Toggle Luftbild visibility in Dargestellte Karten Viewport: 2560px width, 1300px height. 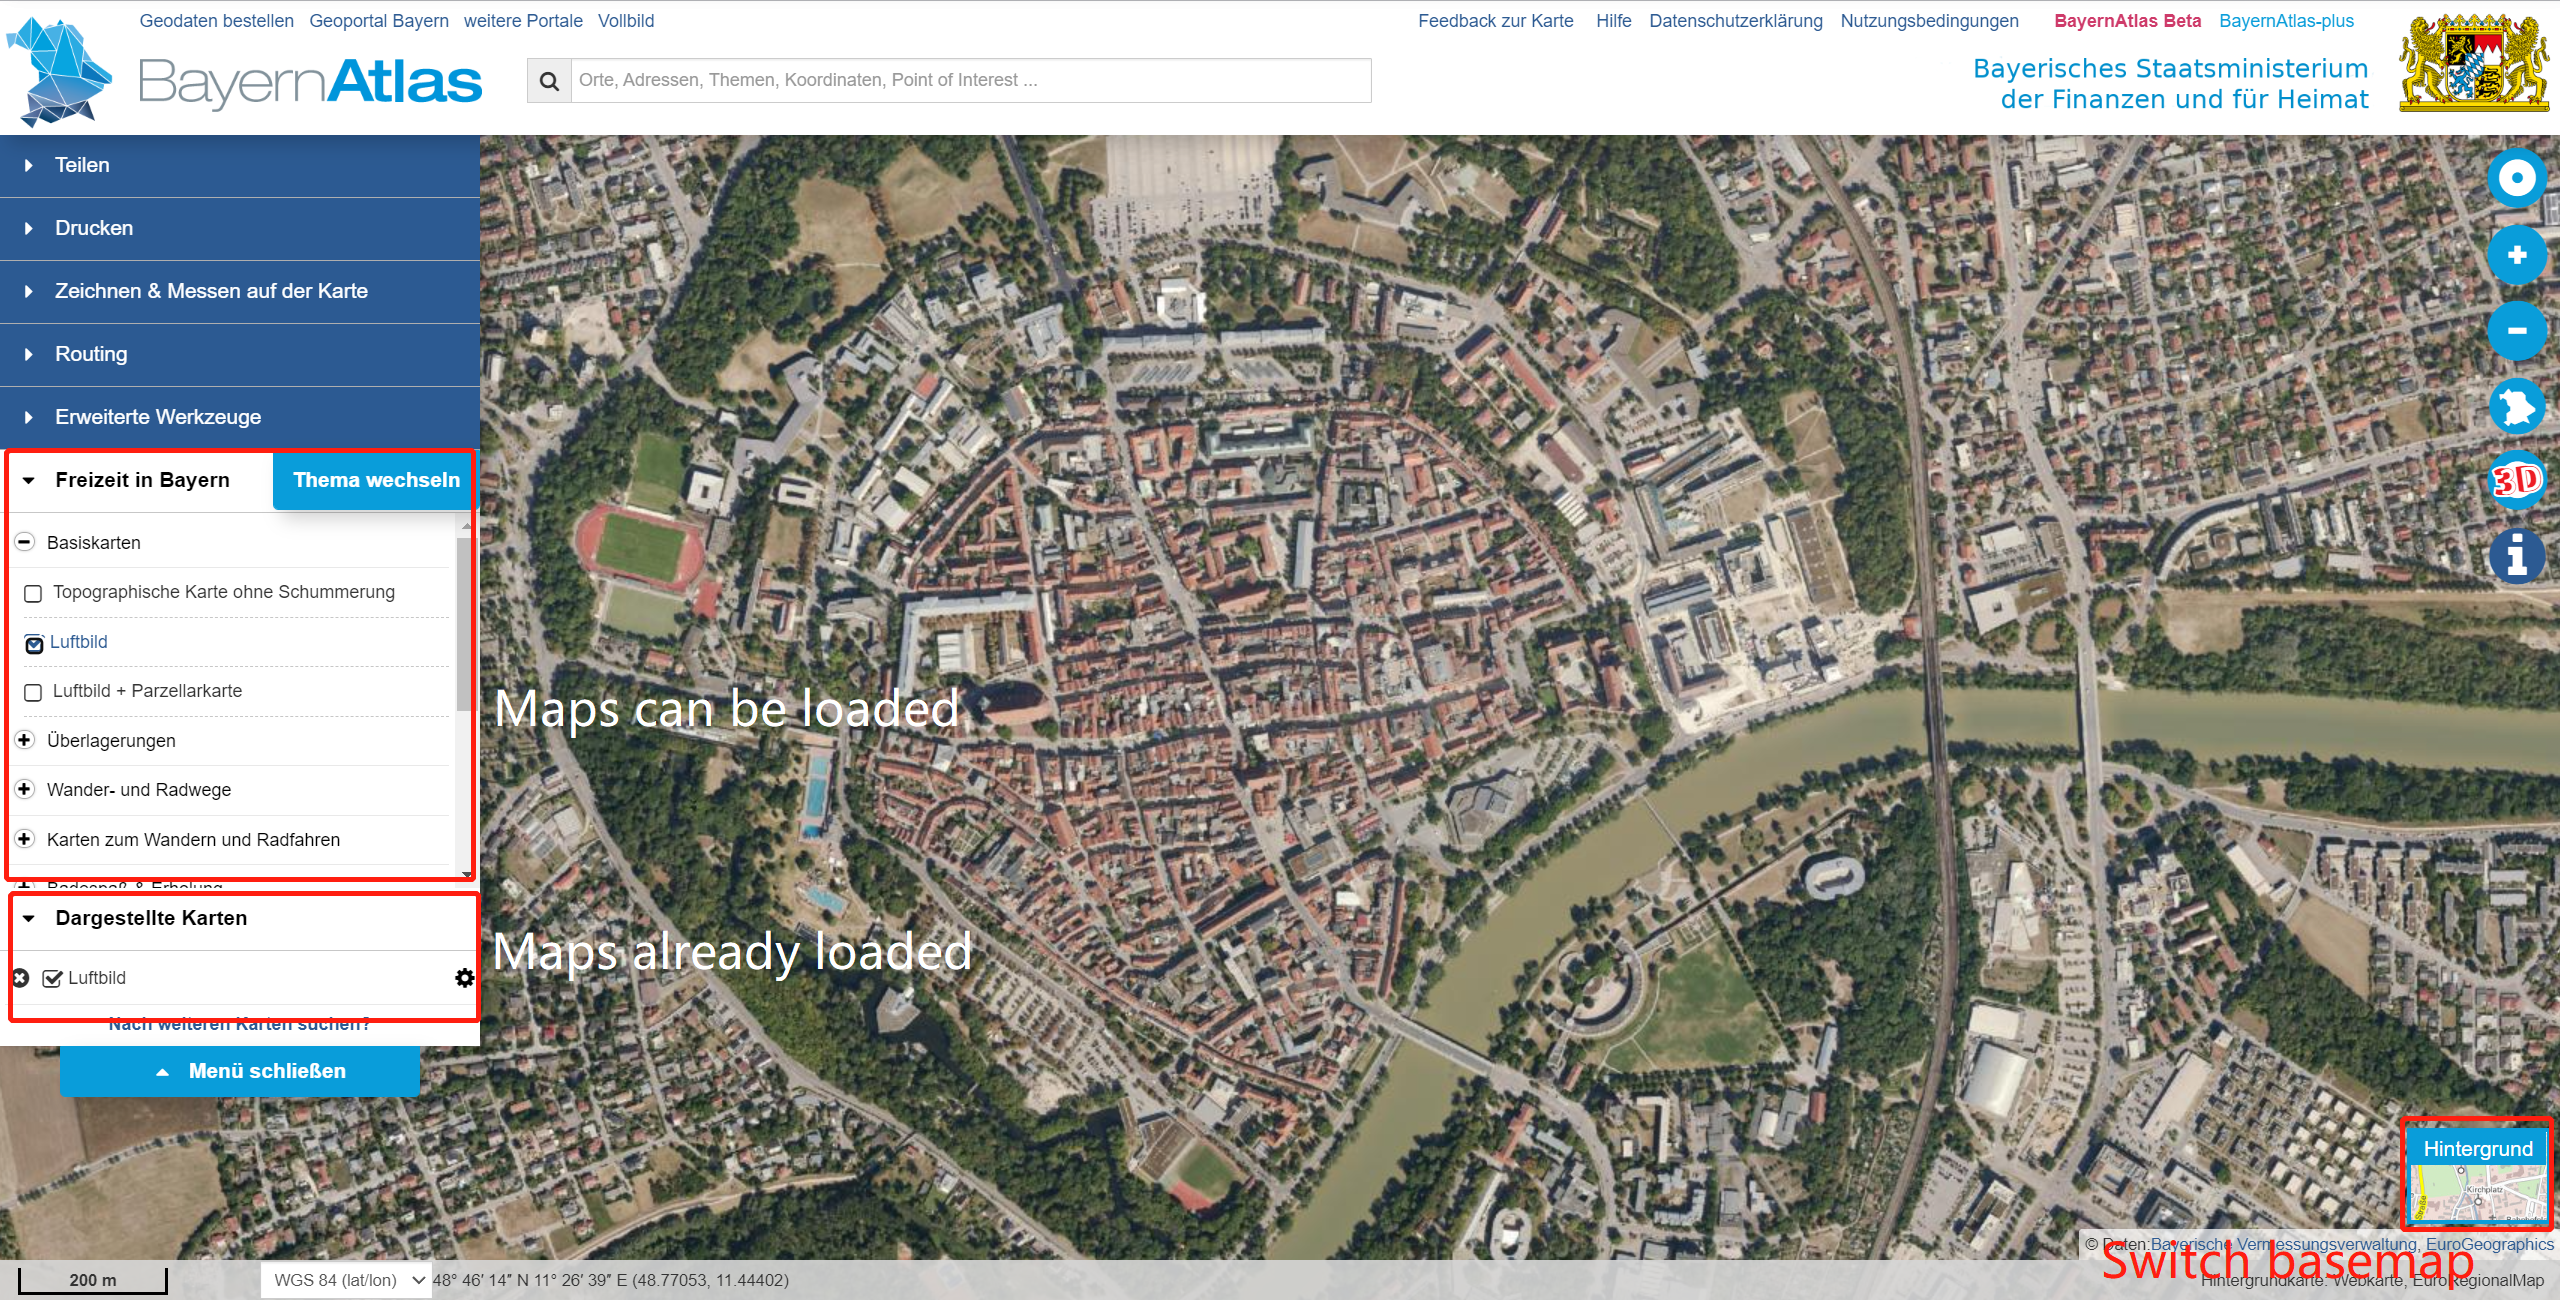coord(53,979)
